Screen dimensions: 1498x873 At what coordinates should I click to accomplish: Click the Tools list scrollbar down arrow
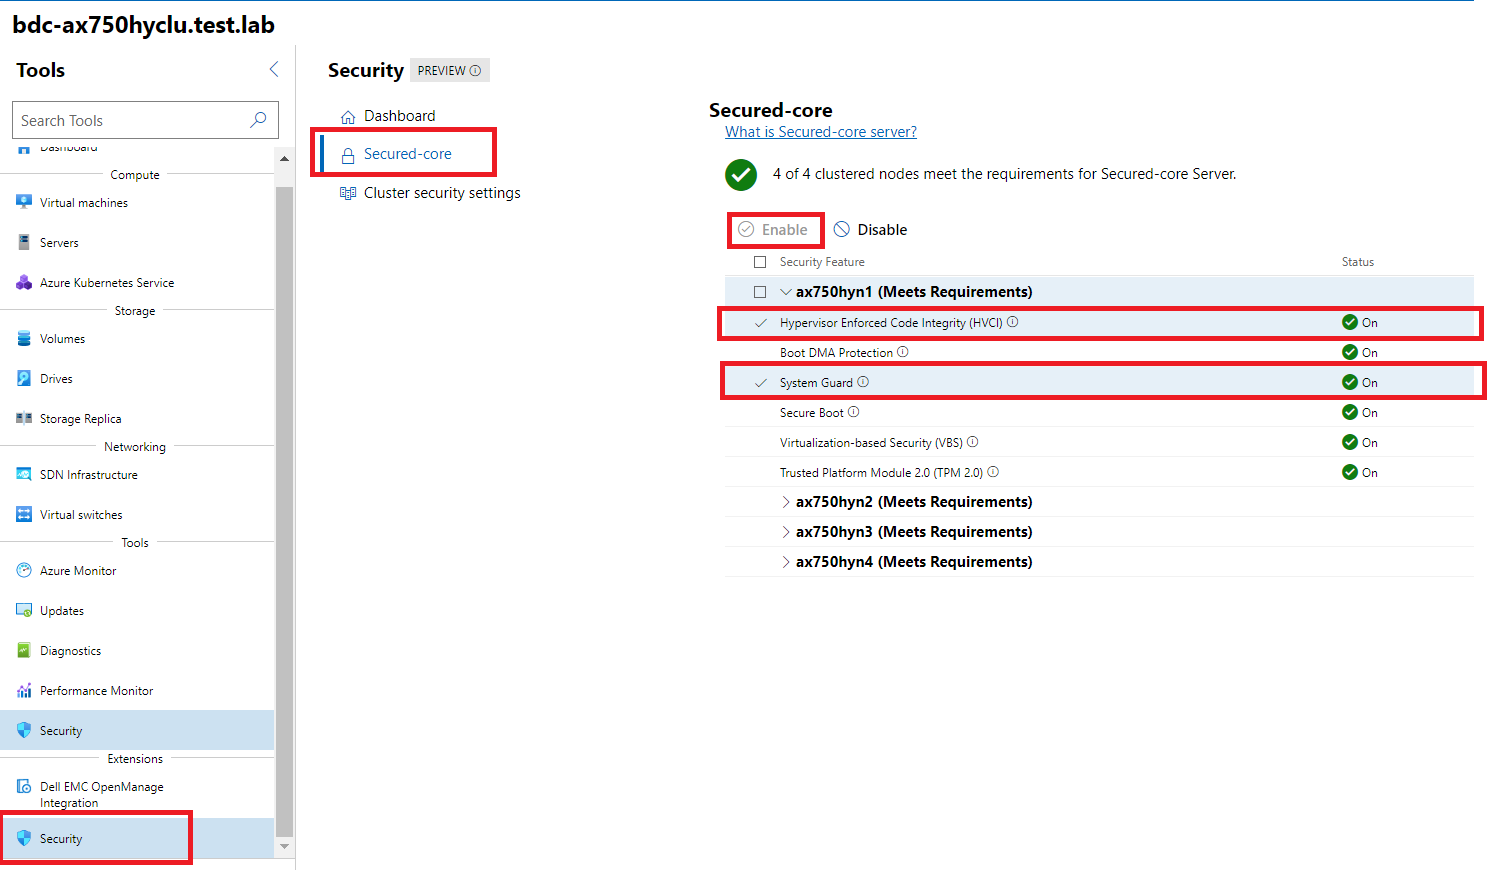tap(284, 846)
